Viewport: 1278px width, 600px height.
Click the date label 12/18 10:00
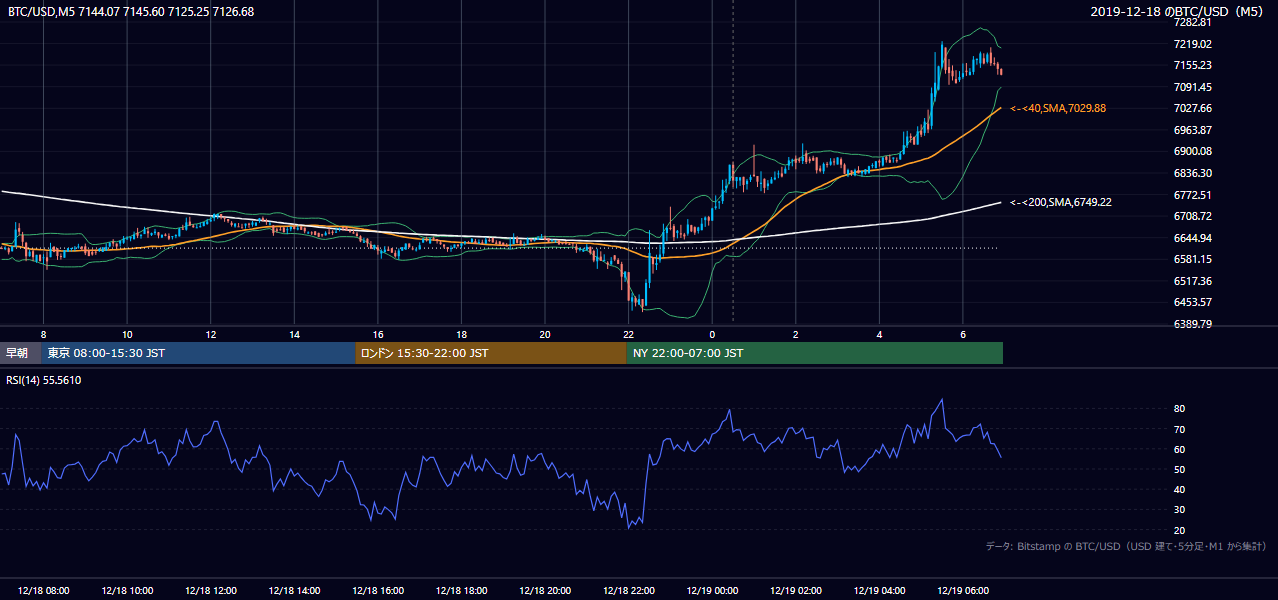pyautogui.click(x=127, y=591)
